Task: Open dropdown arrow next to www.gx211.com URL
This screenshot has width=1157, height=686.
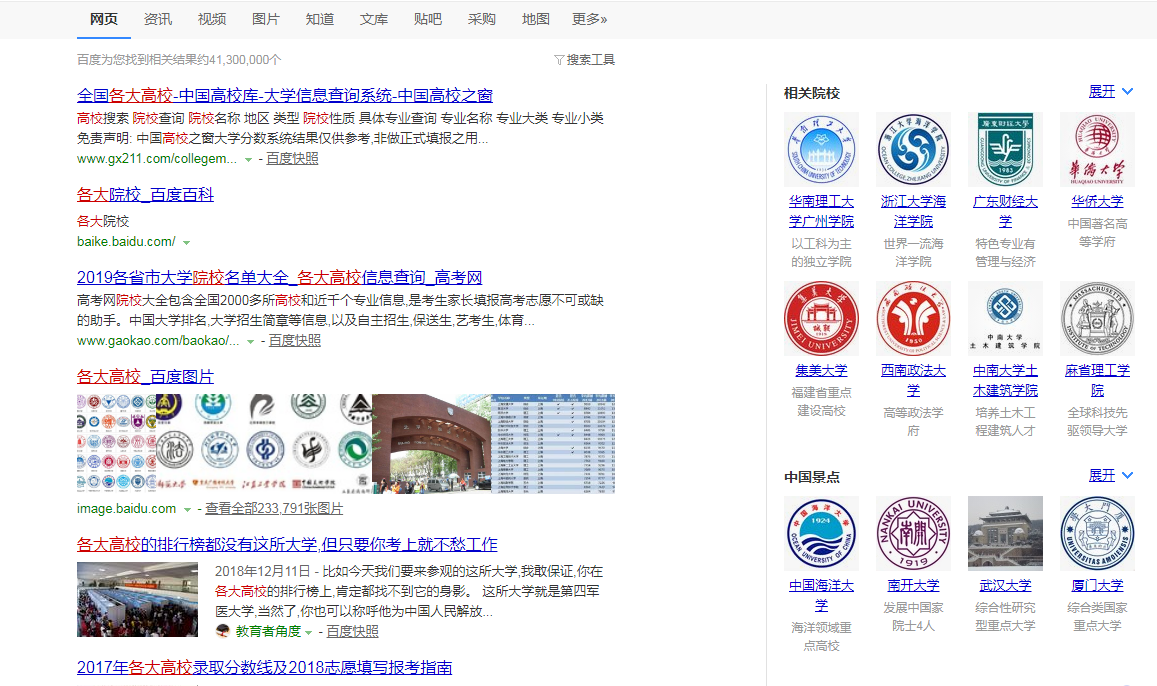Action: [x=249, y=159]
